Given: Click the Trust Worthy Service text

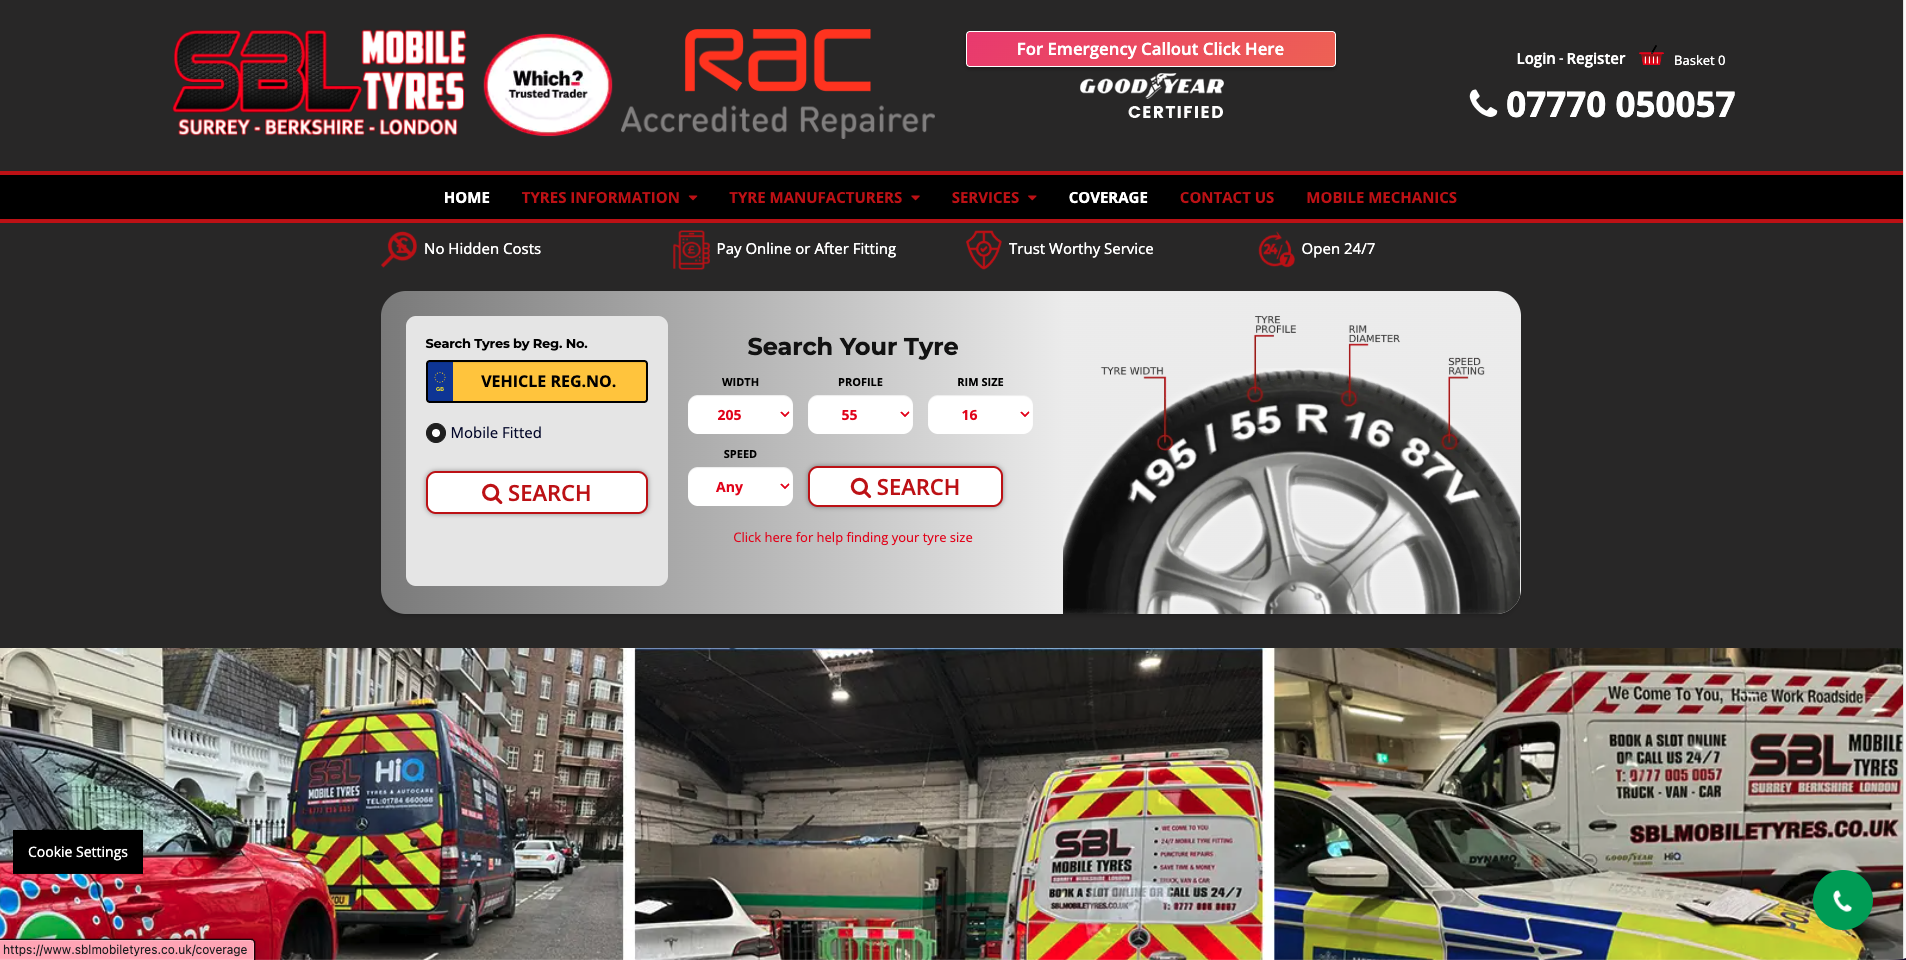Looking at the screenshot, I should click(1081, 249).
